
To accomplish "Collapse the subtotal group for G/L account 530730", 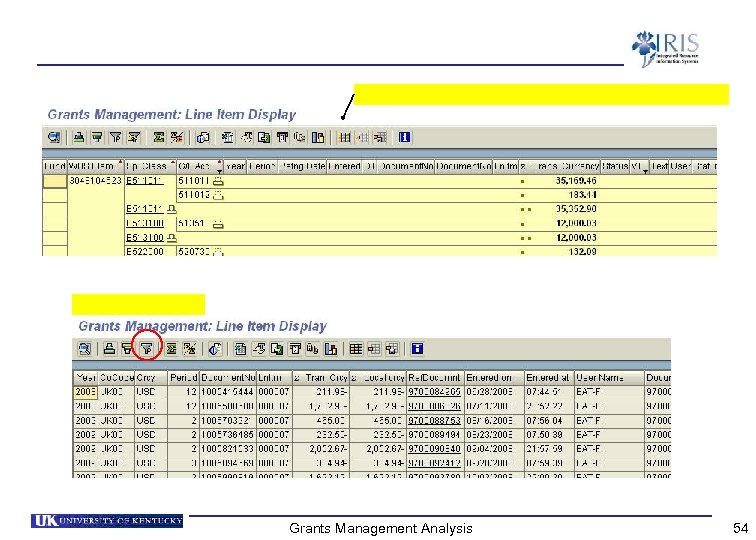I will point(218,251).
